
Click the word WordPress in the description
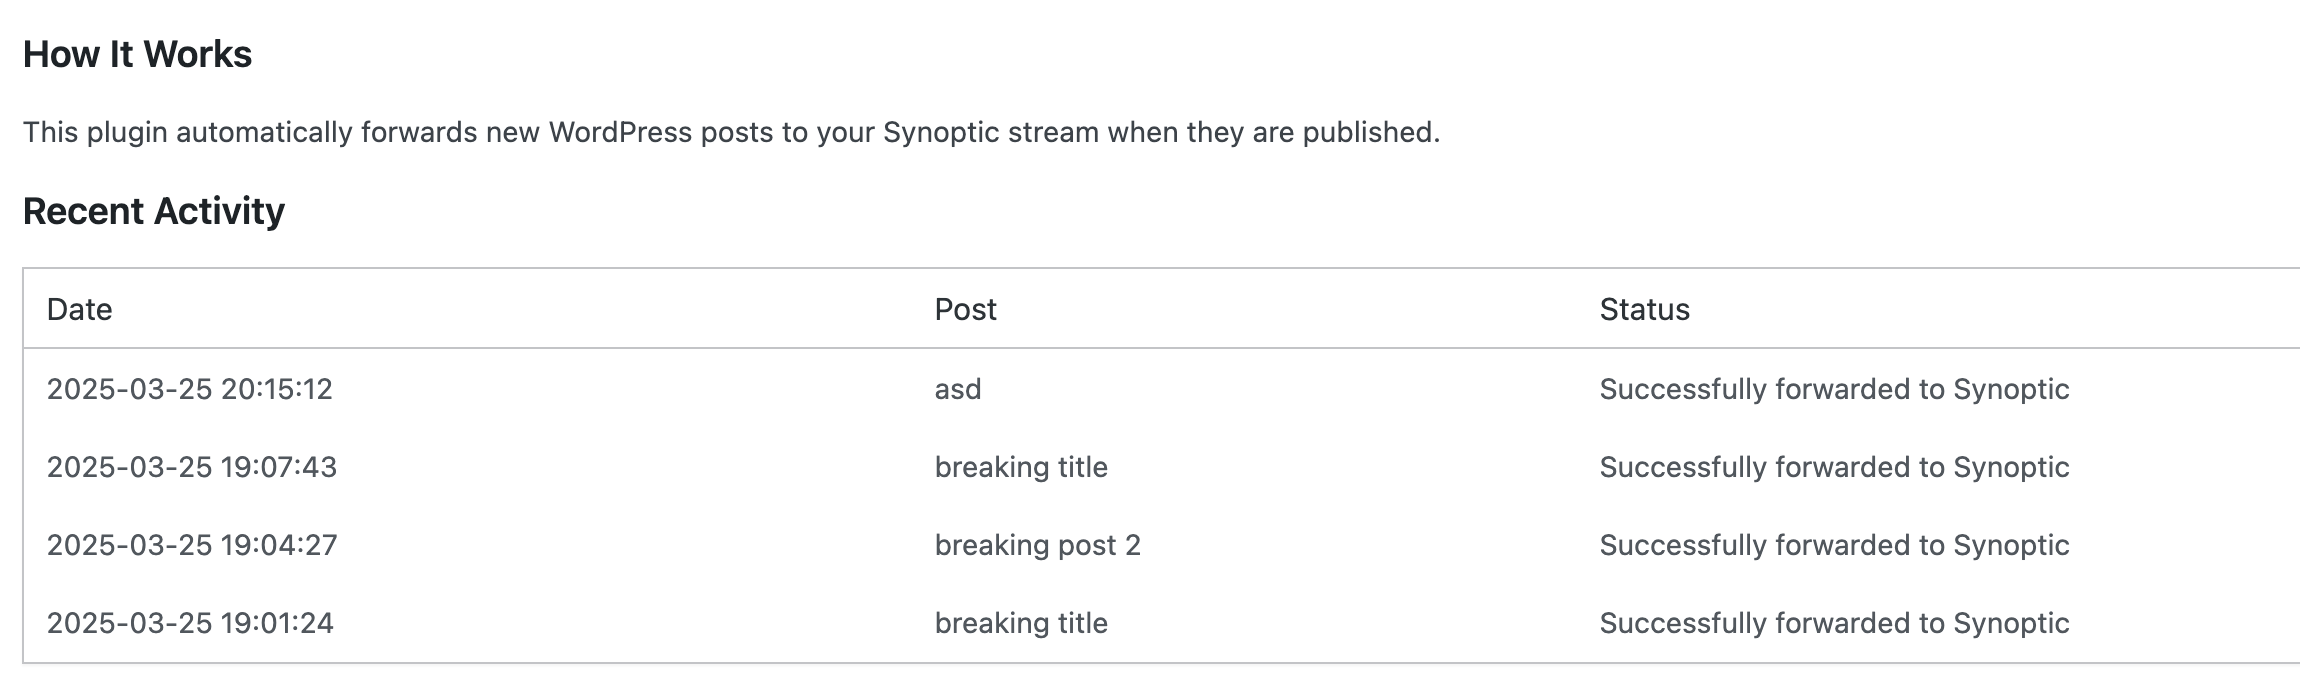tap(619, 132)
